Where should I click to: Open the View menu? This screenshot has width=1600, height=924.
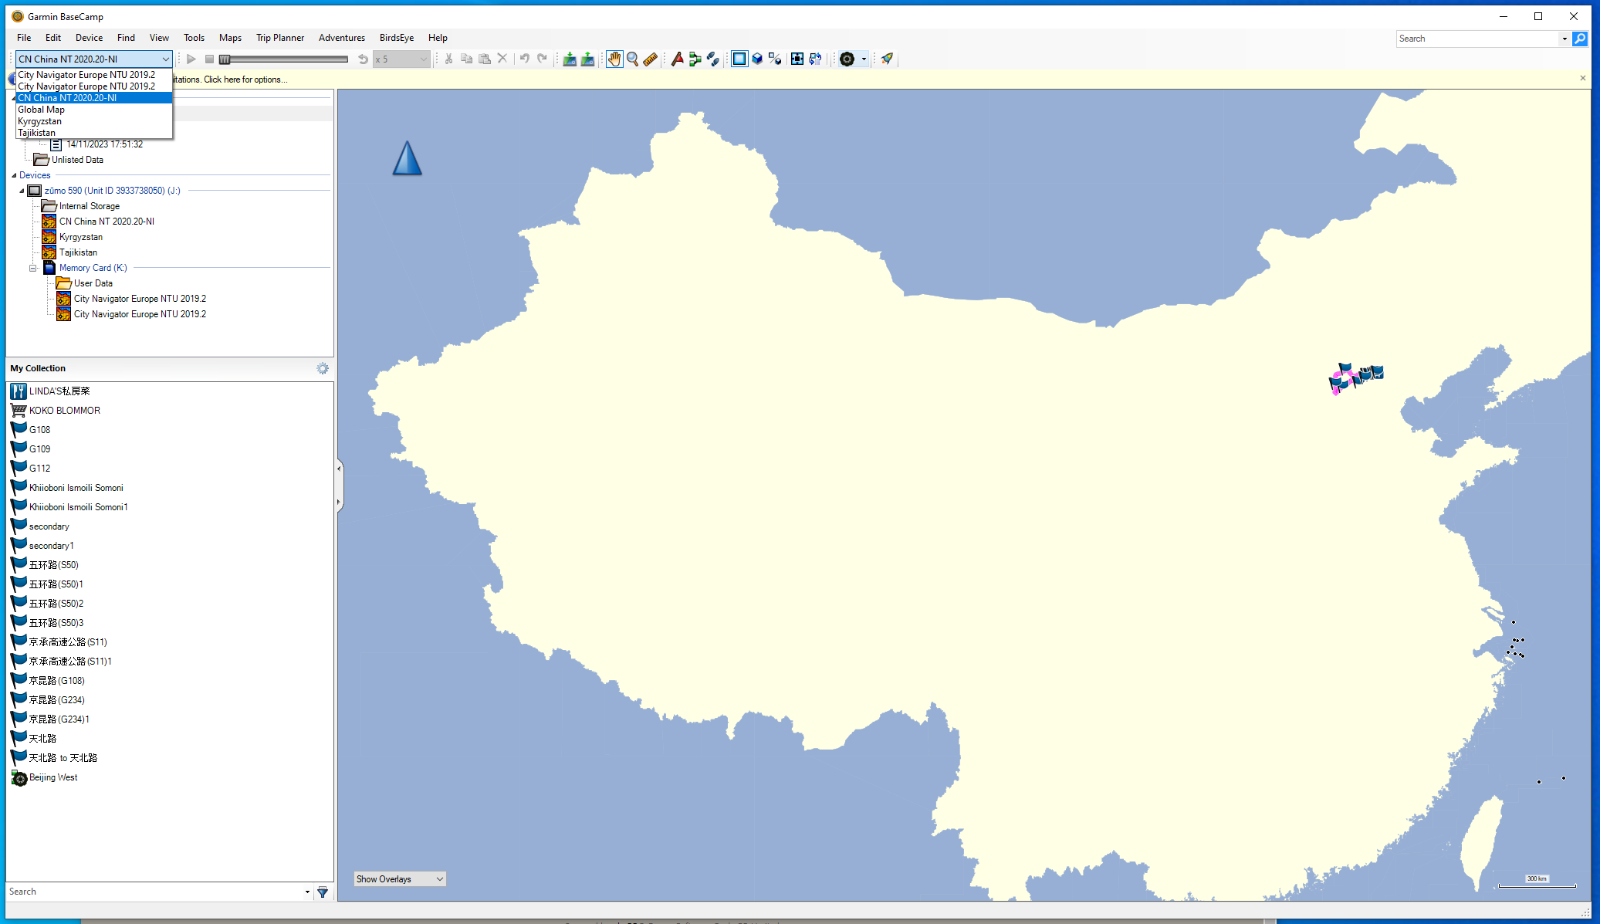coord(159,38)
